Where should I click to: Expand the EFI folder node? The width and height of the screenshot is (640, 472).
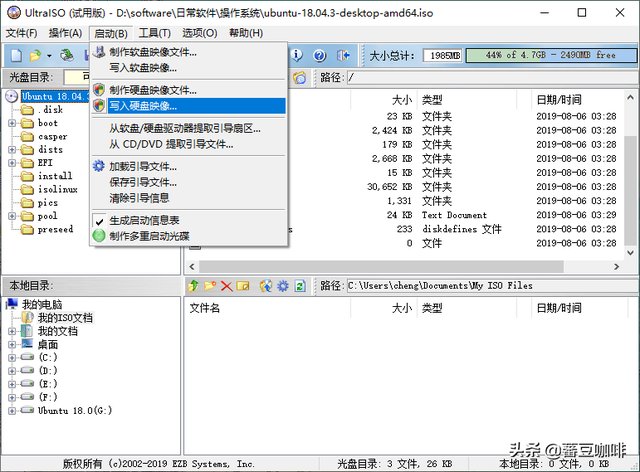point(12,163)
